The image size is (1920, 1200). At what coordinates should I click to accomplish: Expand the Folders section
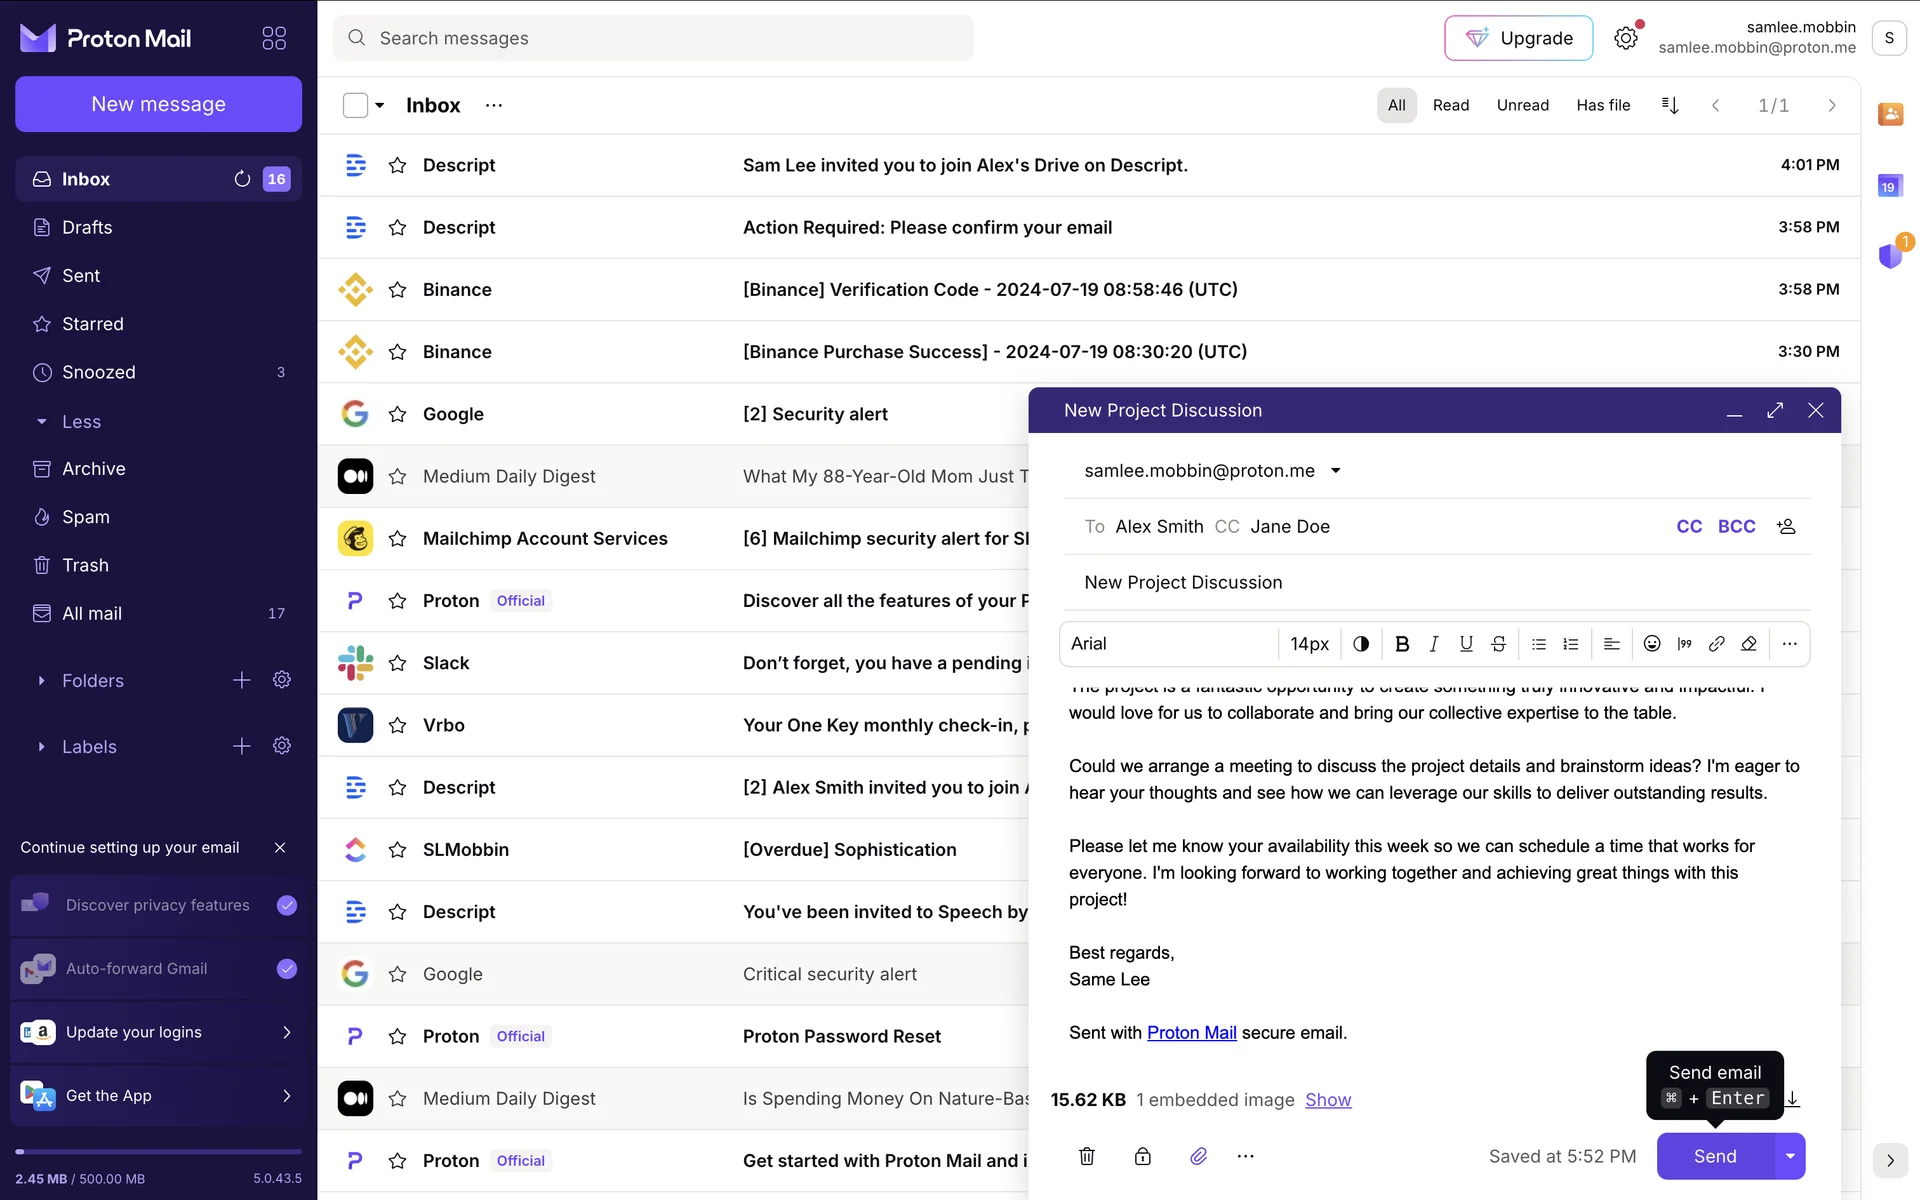[41, 681]
